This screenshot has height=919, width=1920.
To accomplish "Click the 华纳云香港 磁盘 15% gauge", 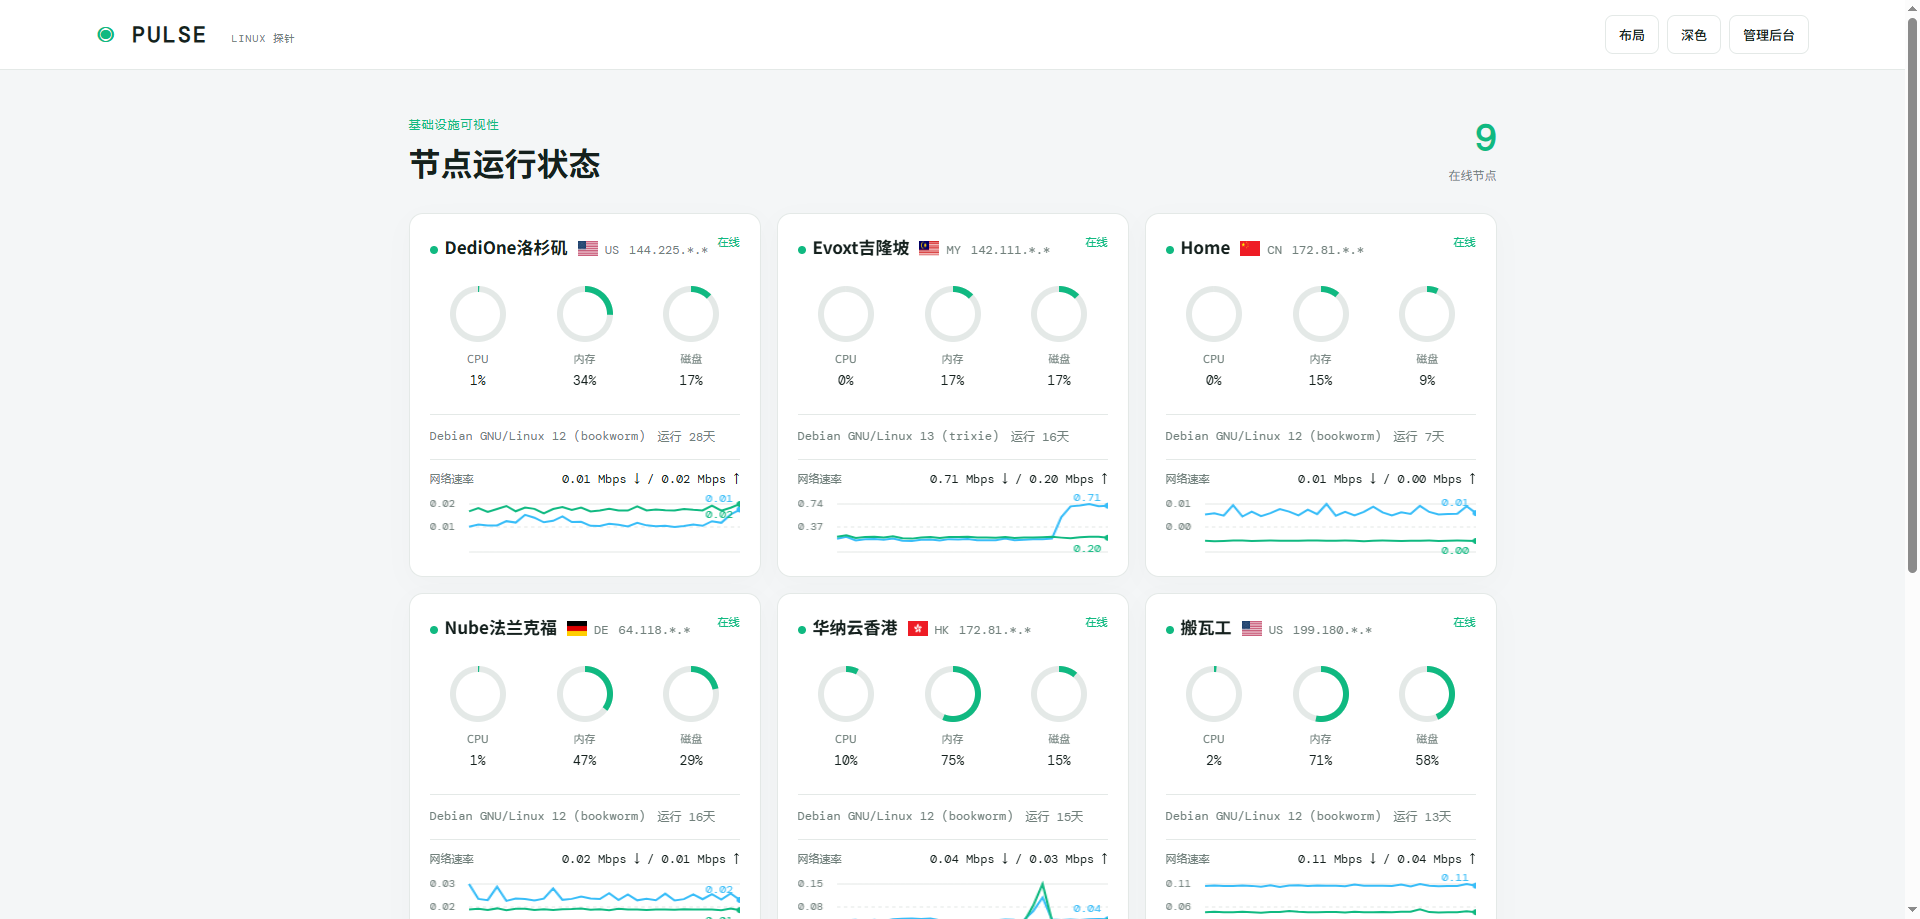I will [x=1059, y=694].
